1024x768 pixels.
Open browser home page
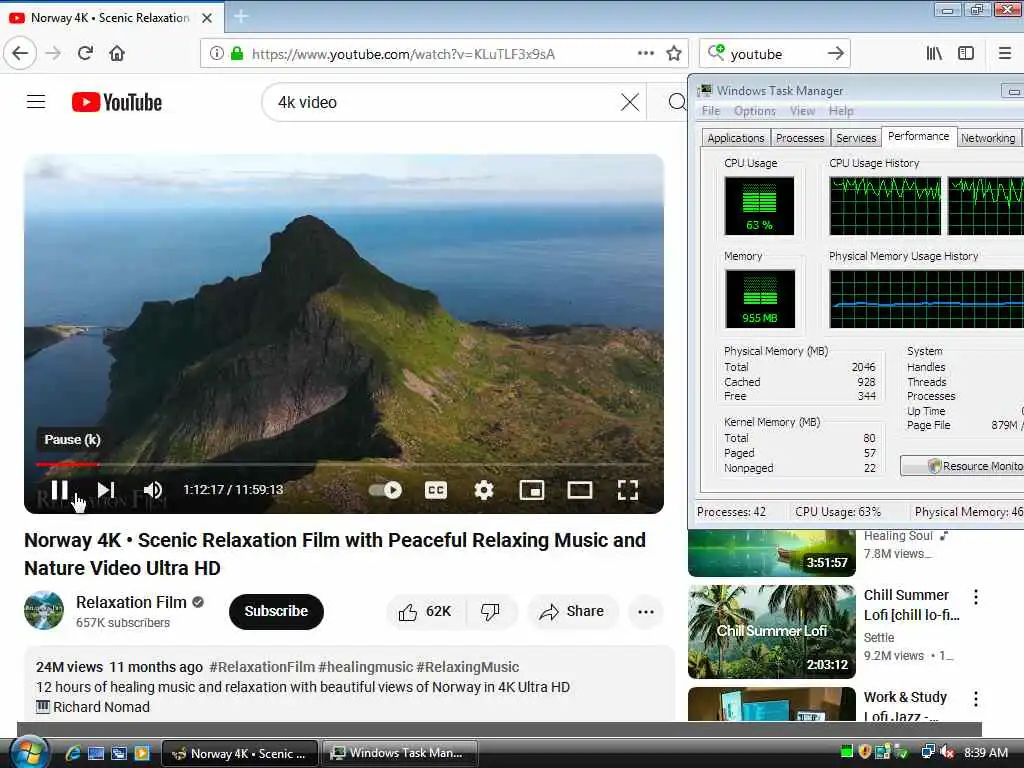coord(117,53)
